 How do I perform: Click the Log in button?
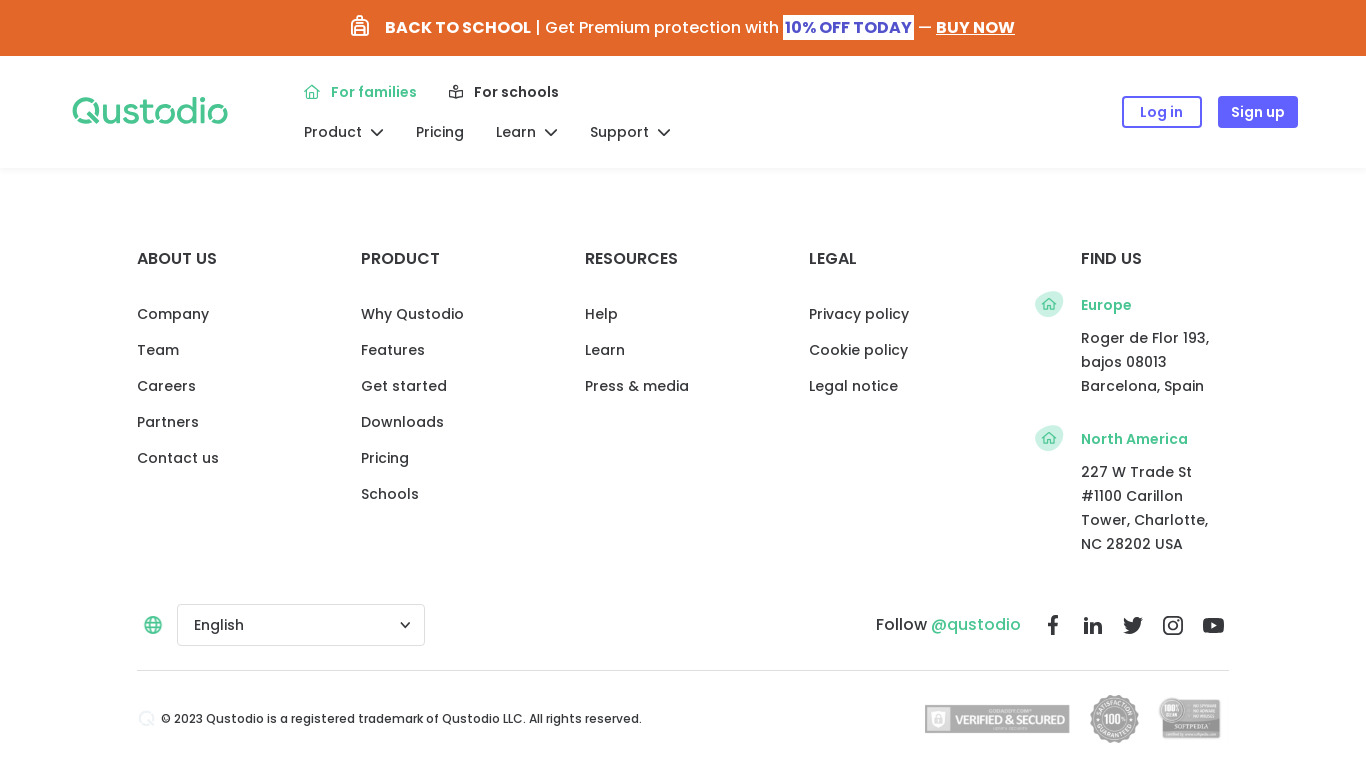coord(1162,112)
